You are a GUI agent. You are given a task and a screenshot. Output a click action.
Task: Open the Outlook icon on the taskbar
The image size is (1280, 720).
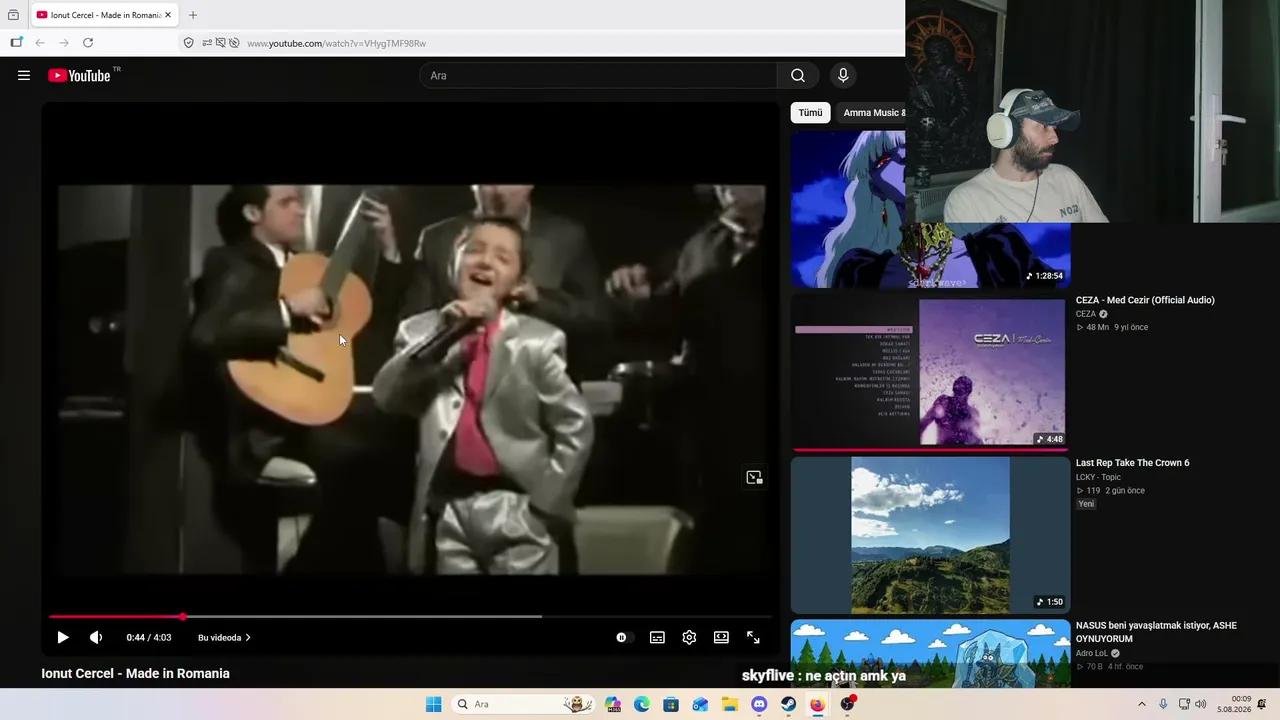tap(700, 704)
